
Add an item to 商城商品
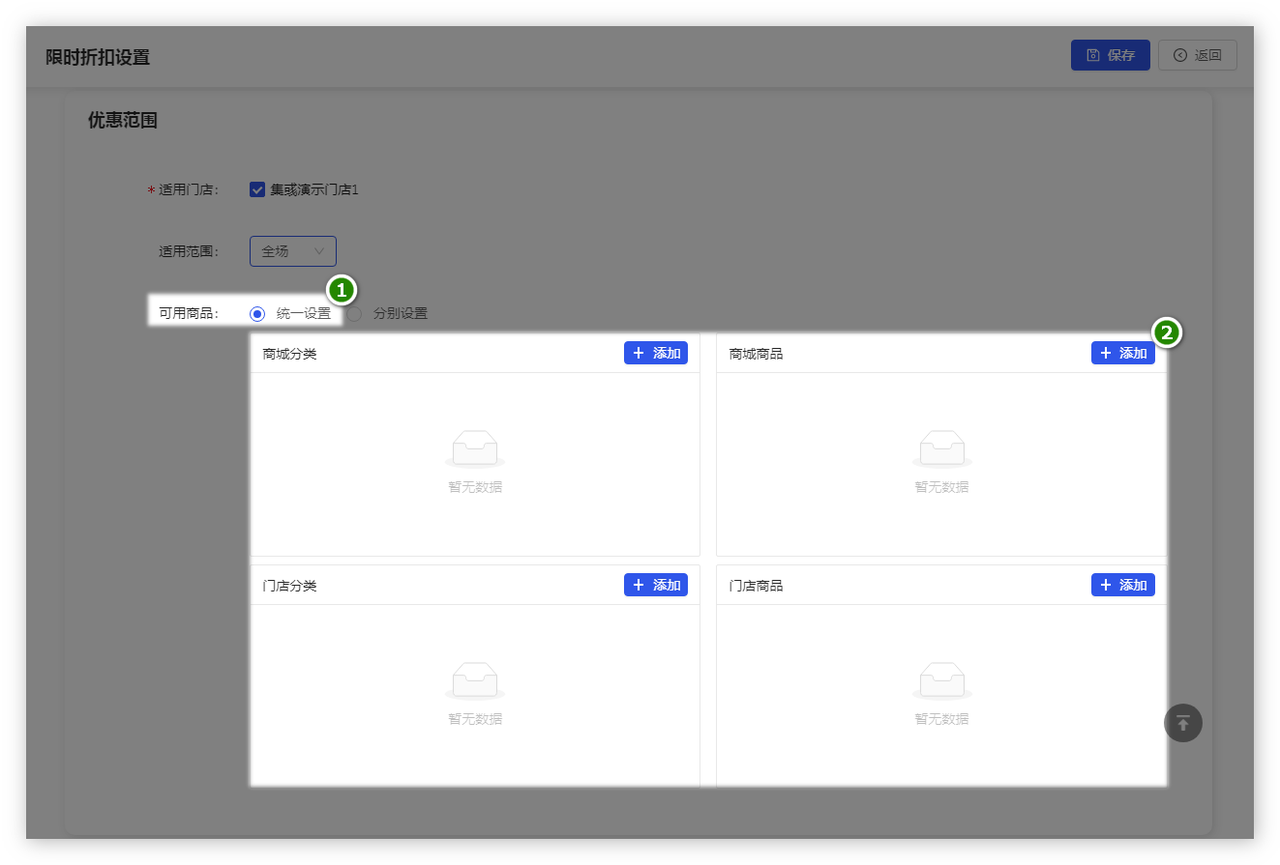pyautogui.click(x=1123, y=353)
